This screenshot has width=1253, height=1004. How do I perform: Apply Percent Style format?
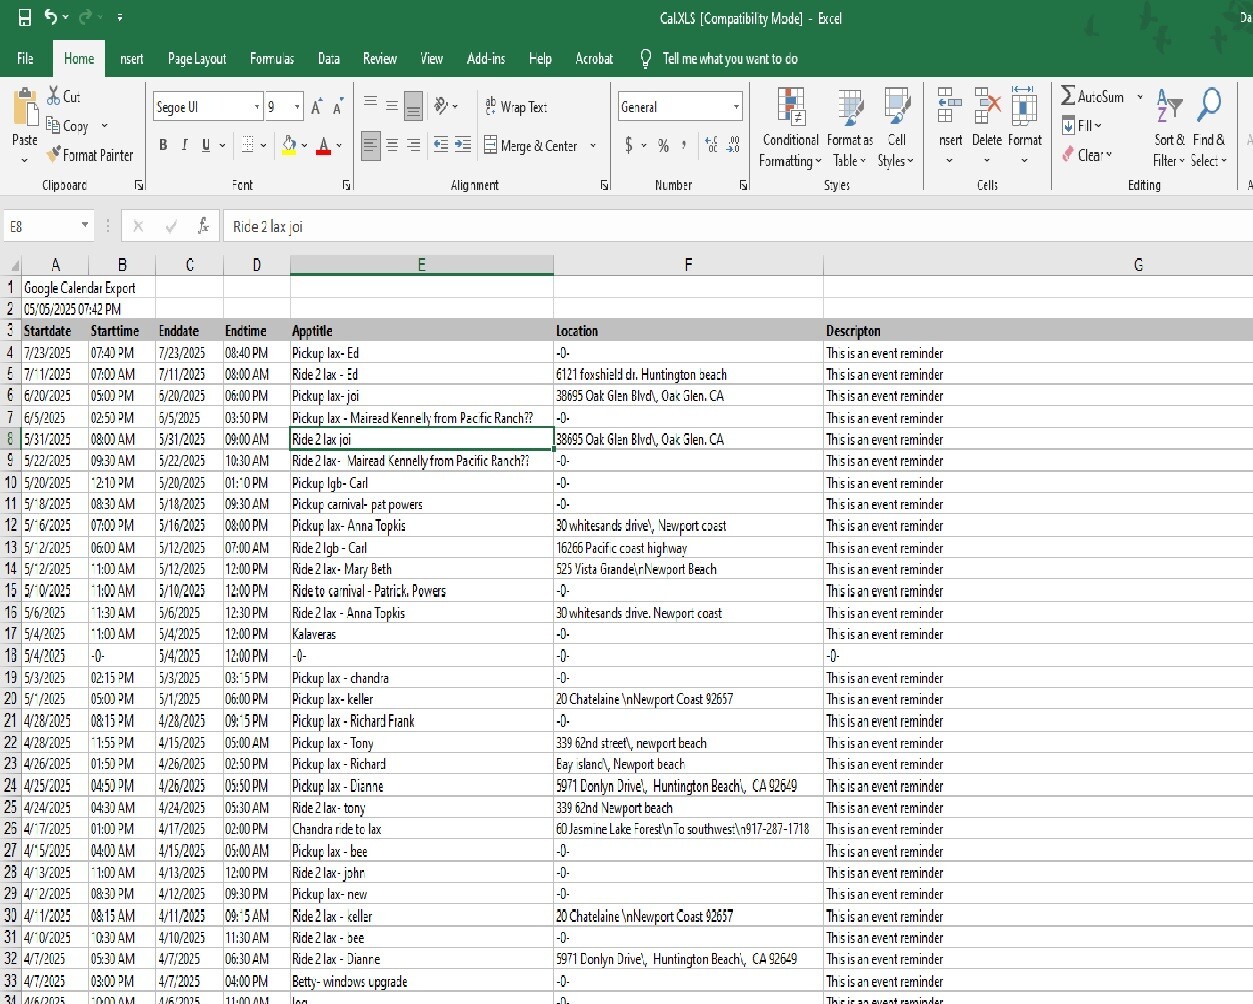(663, 145)
